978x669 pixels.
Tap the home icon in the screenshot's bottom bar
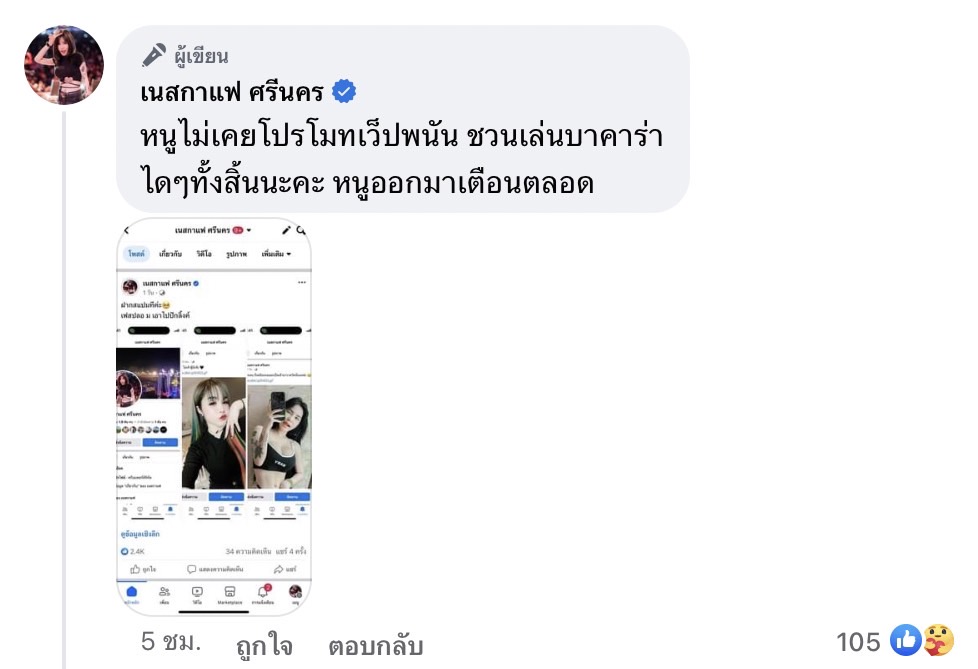click(132, 593)
